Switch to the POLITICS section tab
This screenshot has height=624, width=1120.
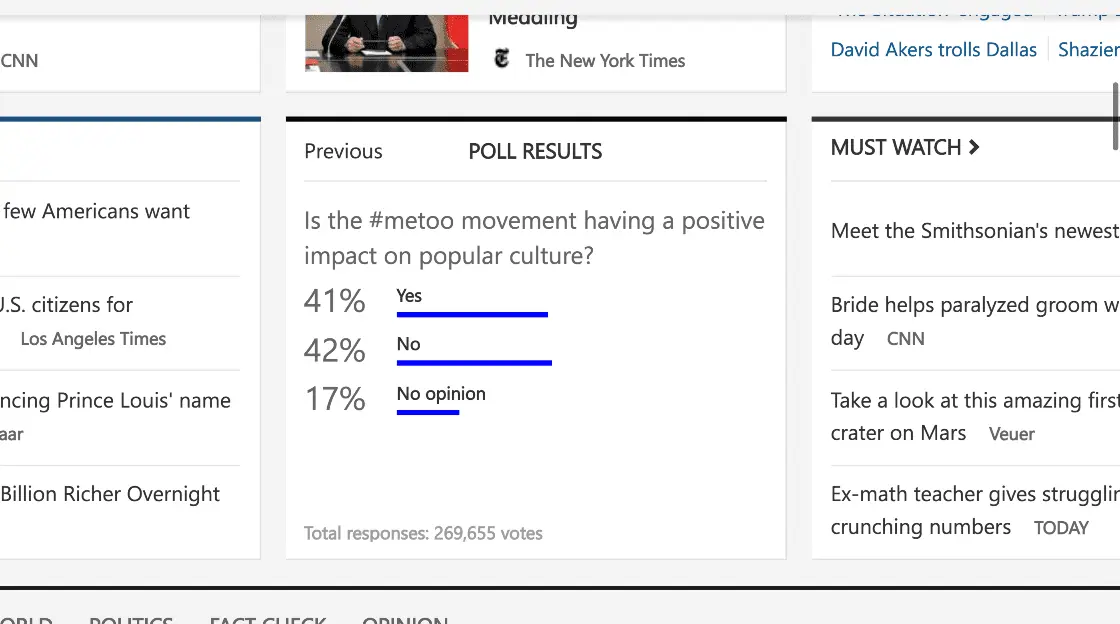point(131,619)
